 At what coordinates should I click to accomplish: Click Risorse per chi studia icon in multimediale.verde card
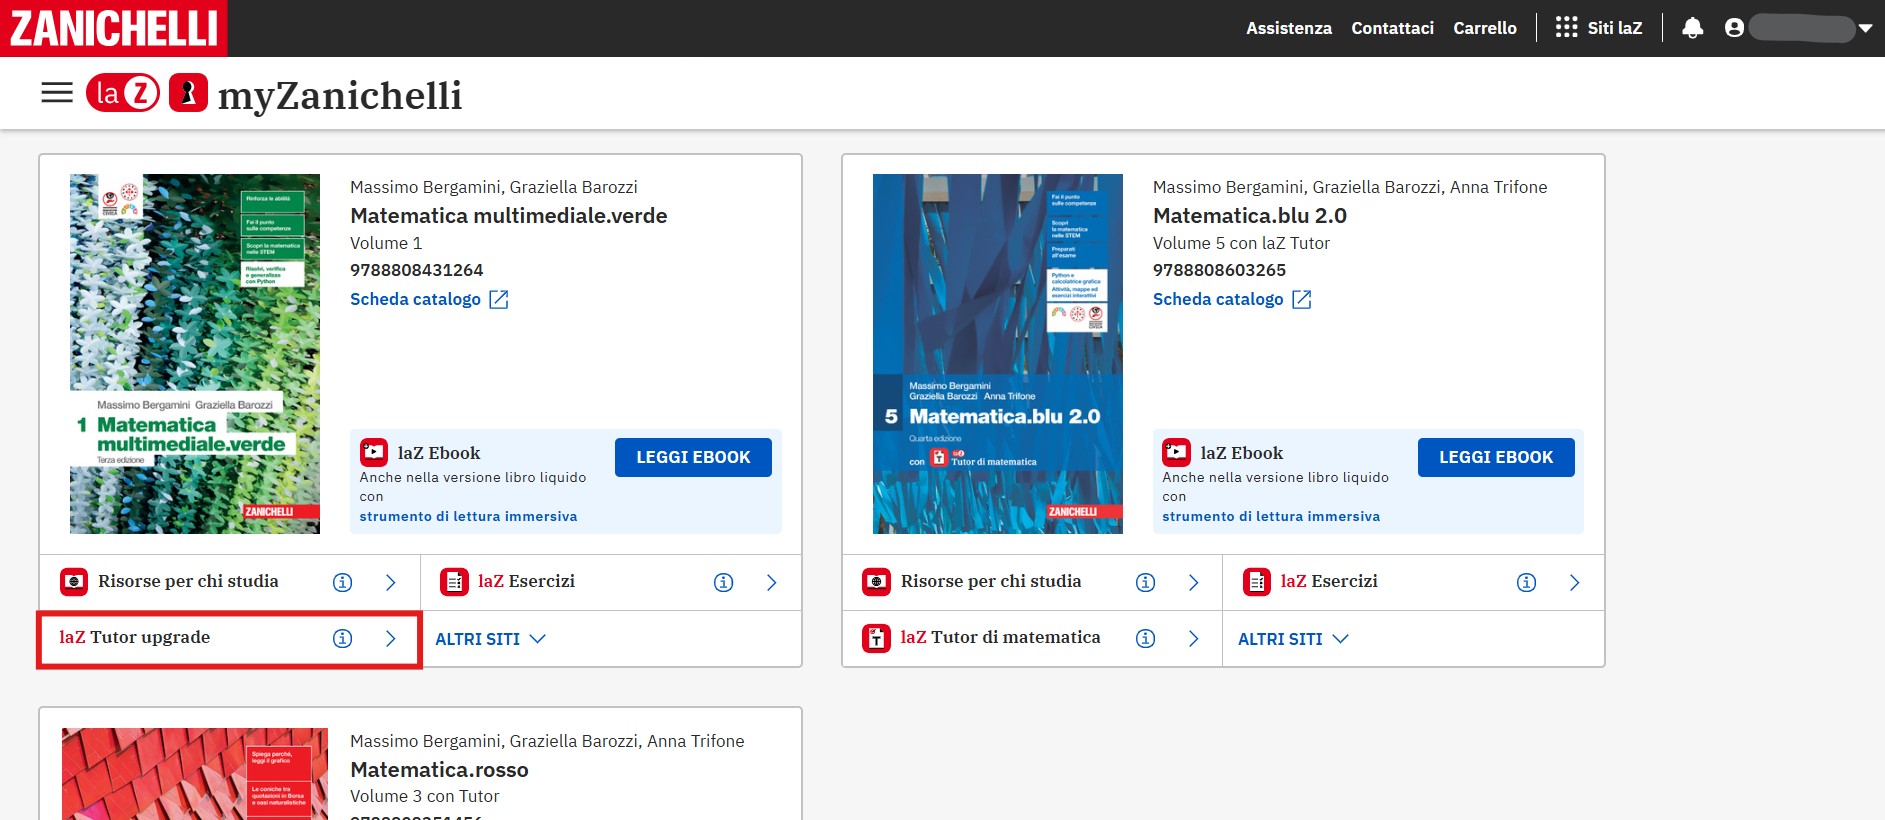coord(74,582)
